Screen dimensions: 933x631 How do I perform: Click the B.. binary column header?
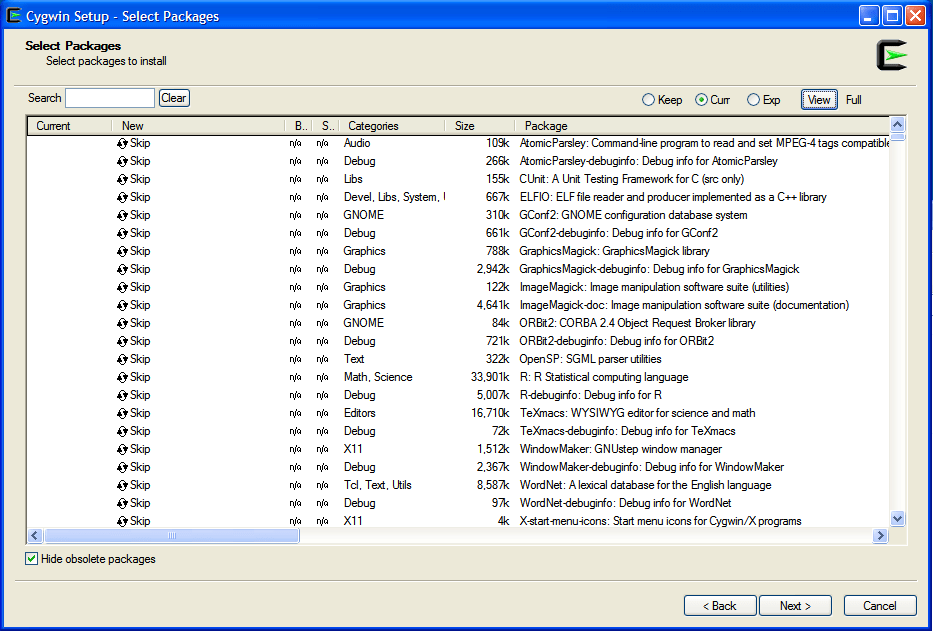point(299,126)
